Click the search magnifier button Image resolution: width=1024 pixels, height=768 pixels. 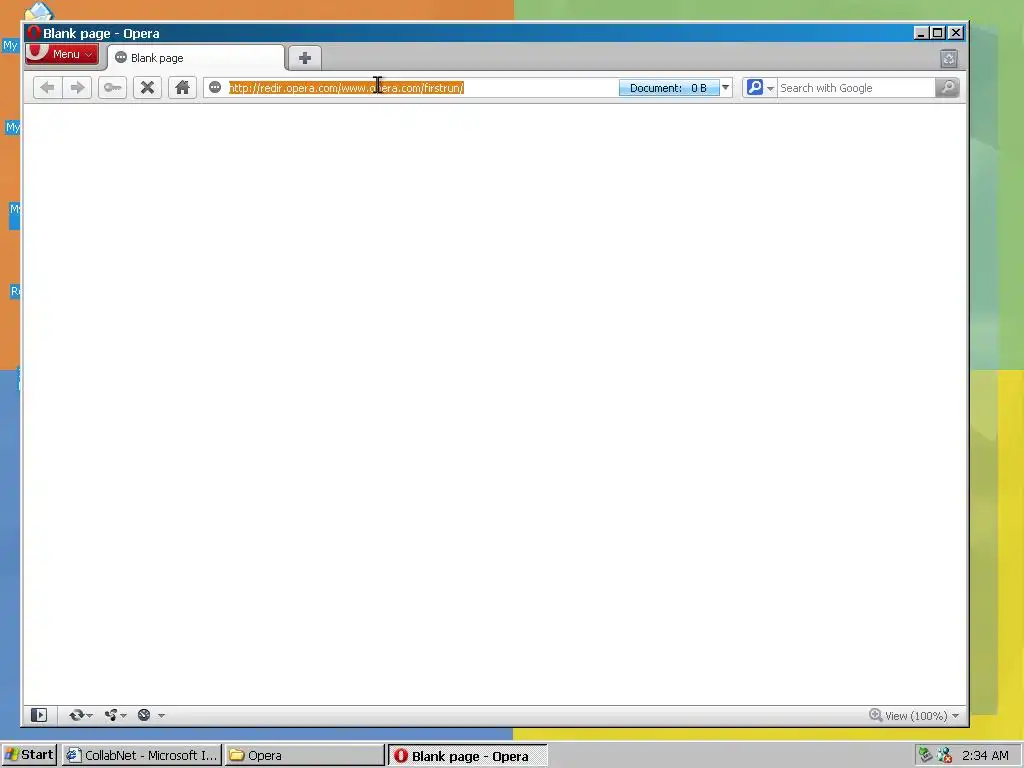click(x=948, y=88)
